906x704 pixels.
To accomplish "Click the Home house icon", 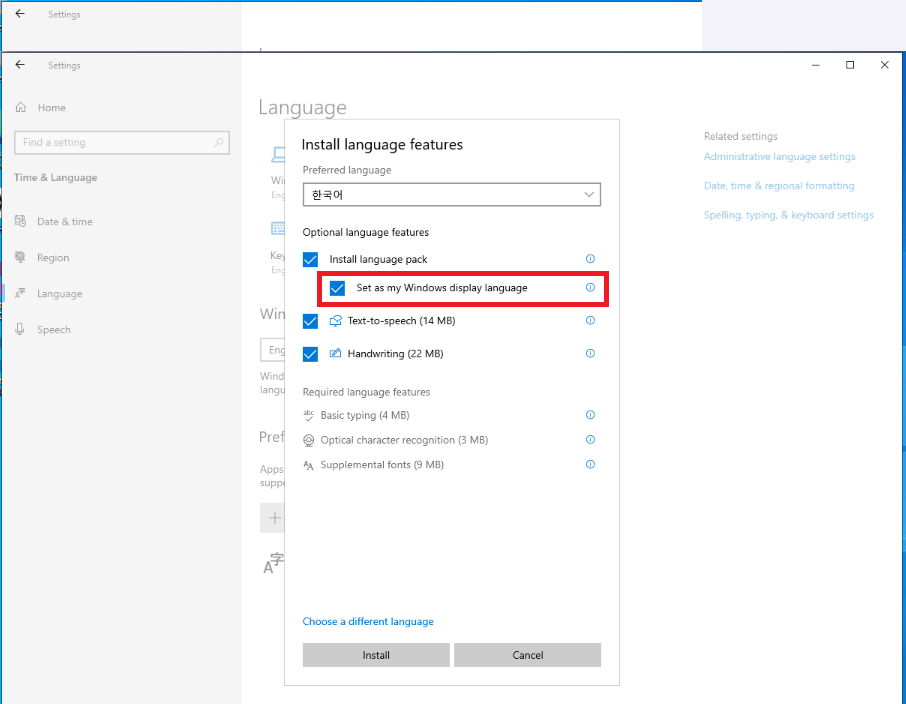I will click(21, 108).
